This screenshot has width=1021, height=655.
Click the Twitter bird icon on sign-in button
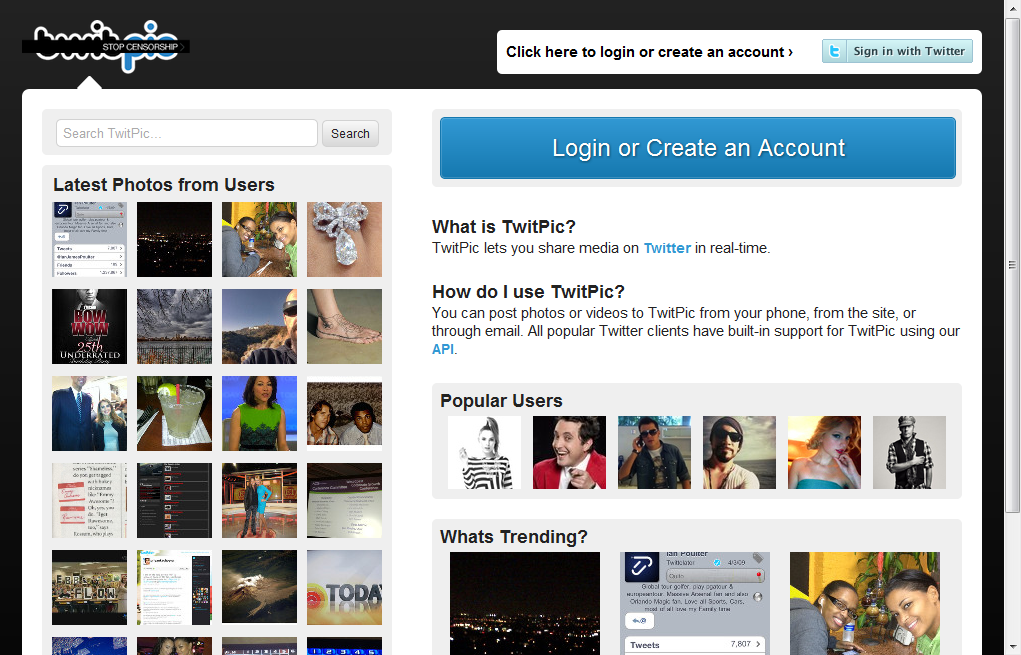834,51
